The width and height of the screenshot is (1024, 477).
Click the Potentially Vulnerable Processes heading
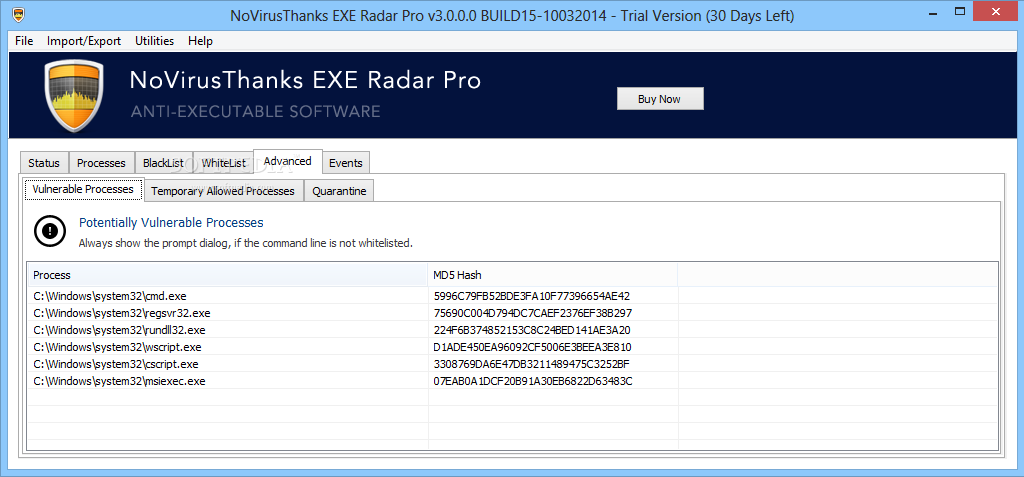coord(171,223)
